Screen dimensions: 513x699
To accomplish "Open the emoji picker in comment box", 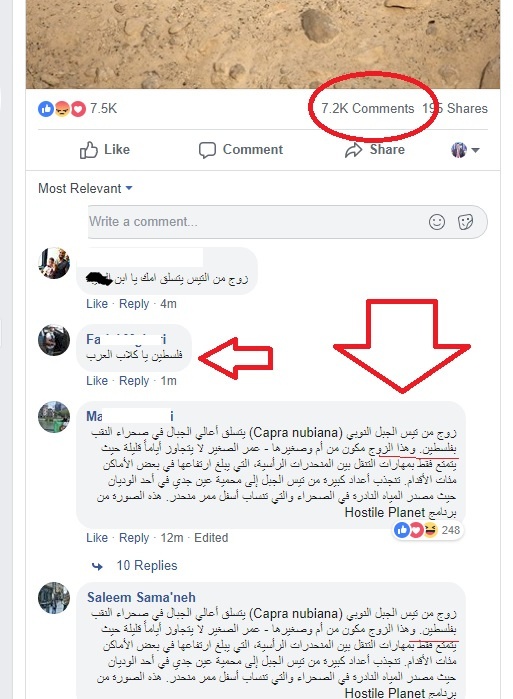I will click(x=437, y=222).
